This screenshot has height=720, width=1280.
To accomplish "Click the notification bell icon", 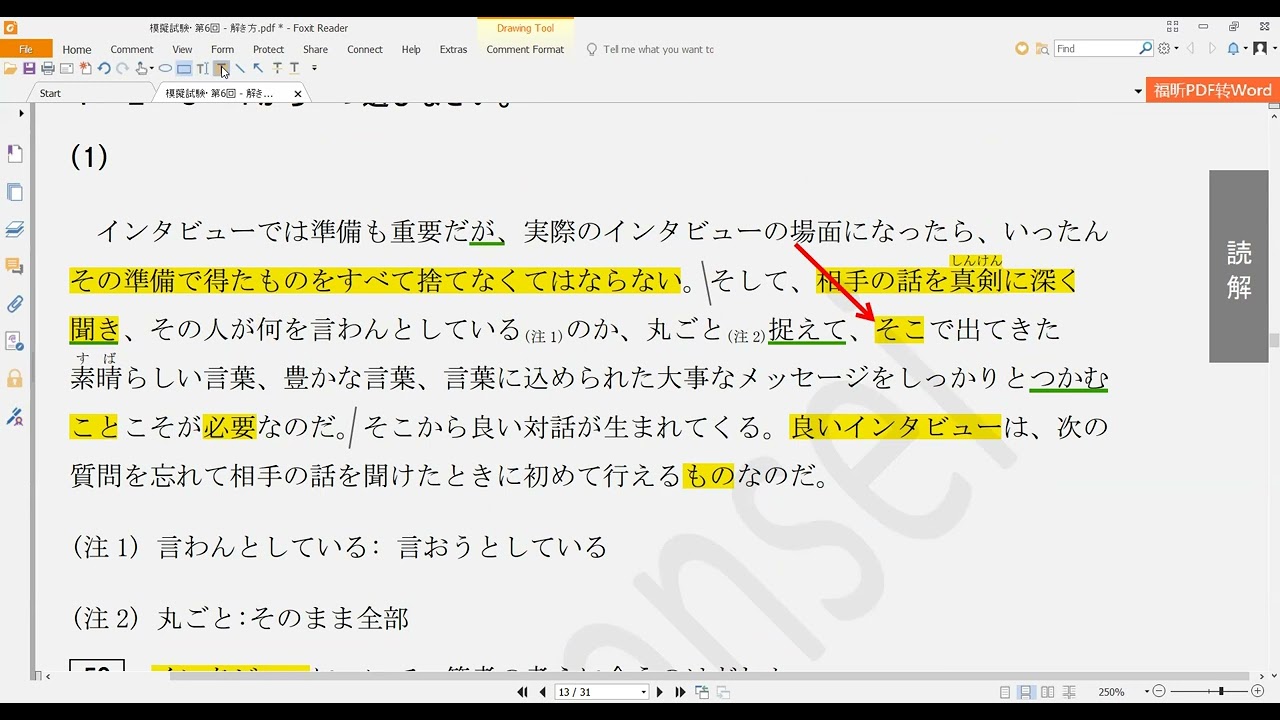I will click(1233, 48).
